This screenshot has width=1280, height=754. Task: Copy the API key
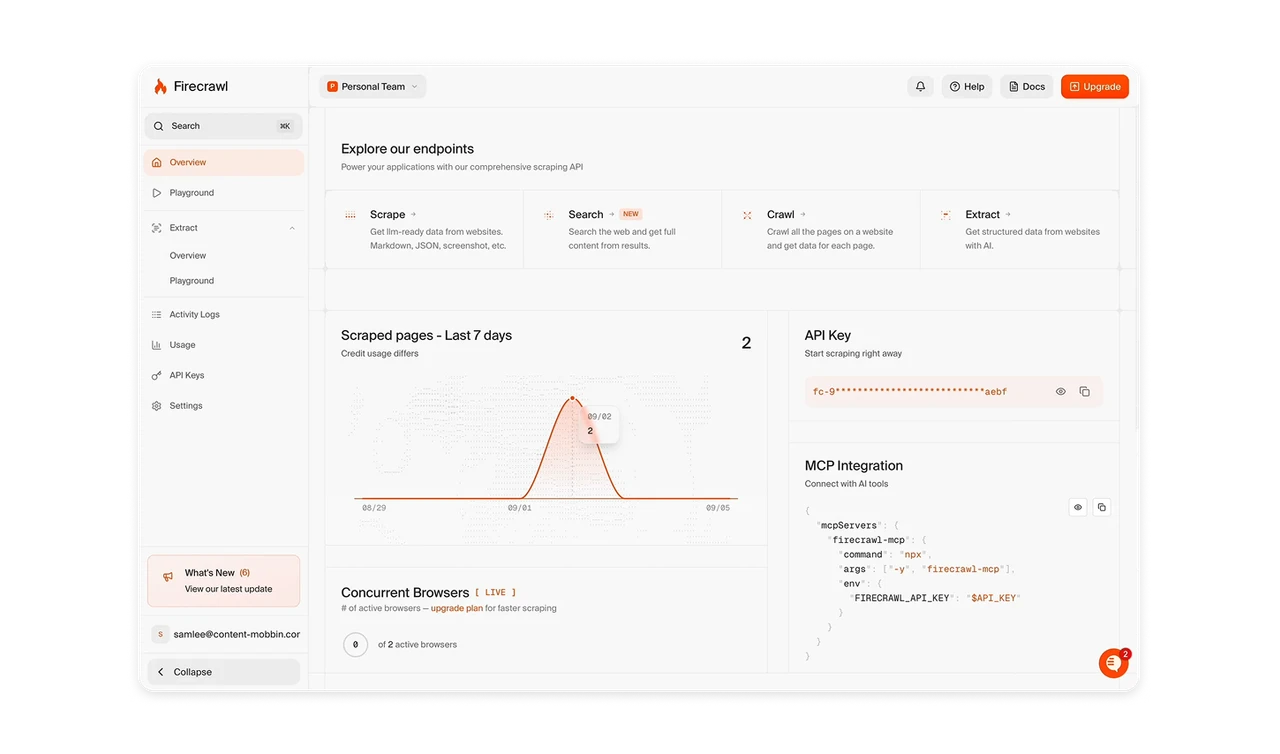click(x=1084, y=392)
